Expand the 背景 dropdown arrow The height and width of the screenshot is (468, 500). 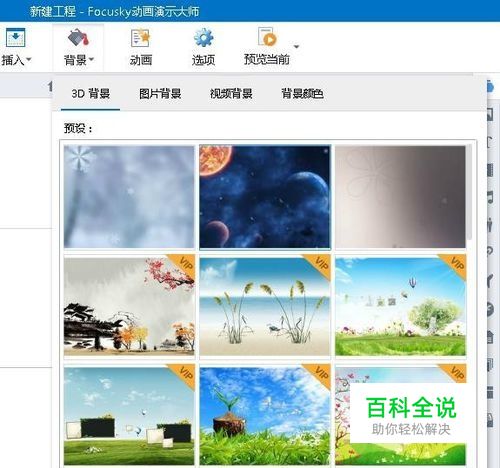coord(91,60)
